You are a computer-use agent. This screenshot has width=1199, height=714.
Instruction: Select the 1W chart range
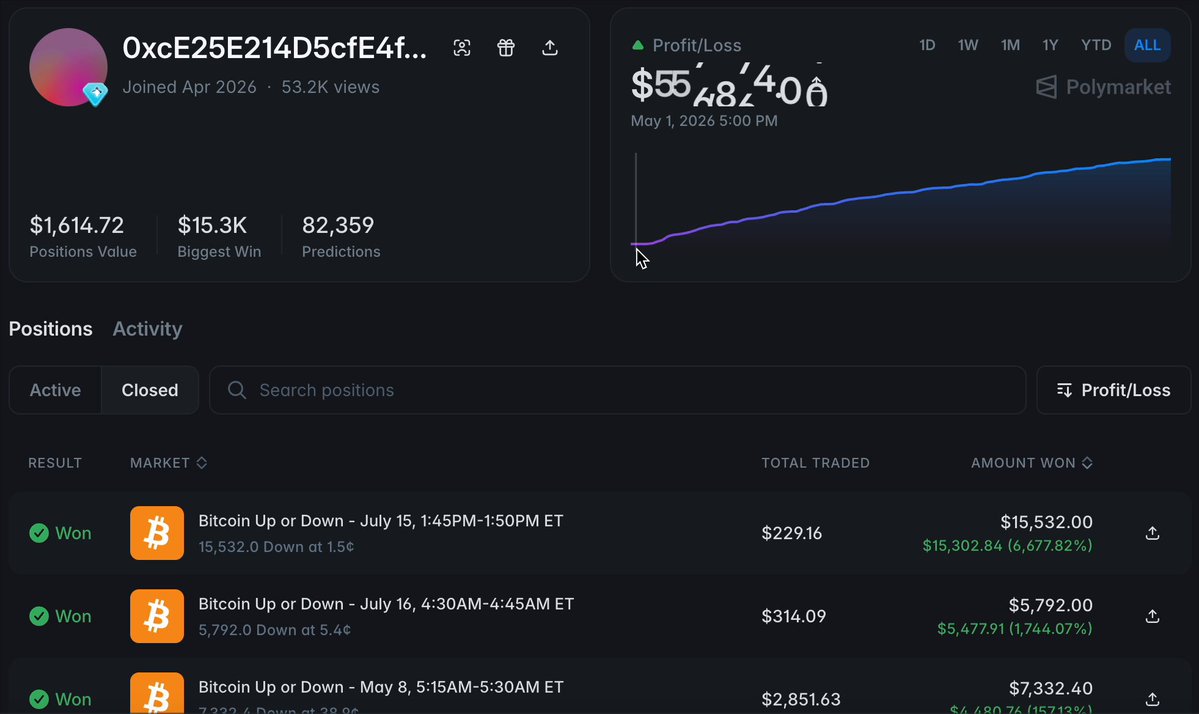pyautogui.click(x=968, y=45)
